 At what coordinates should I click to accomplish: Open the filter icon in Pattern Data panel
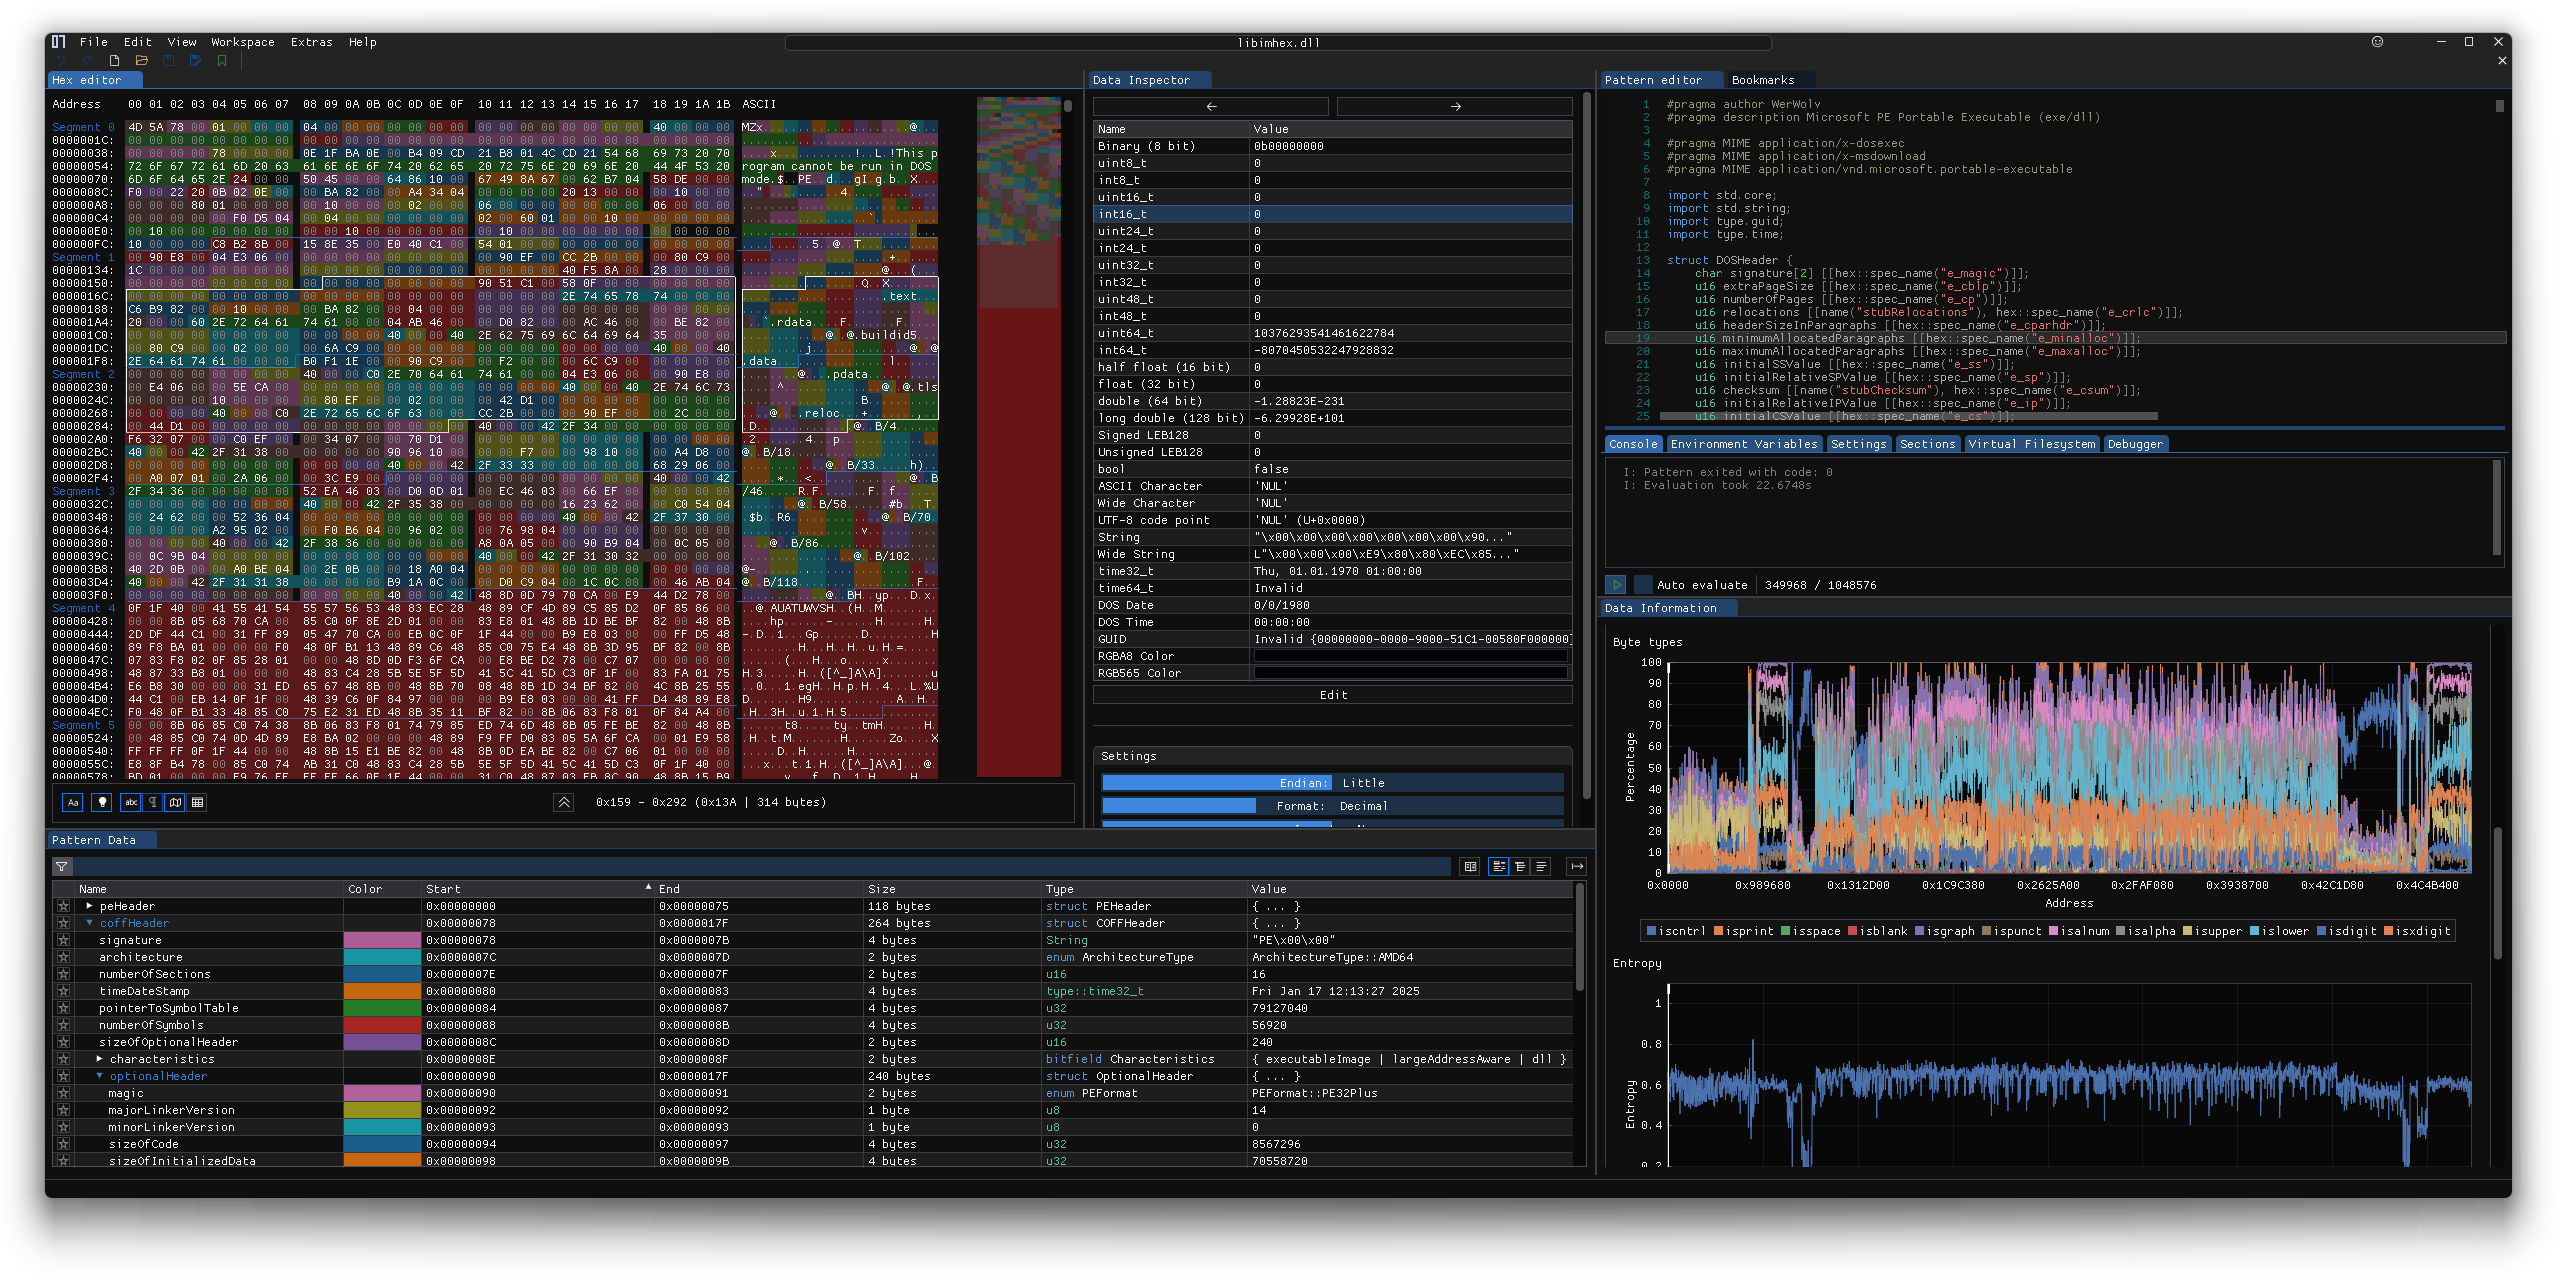pyautogui.click(x=62, y=866)
